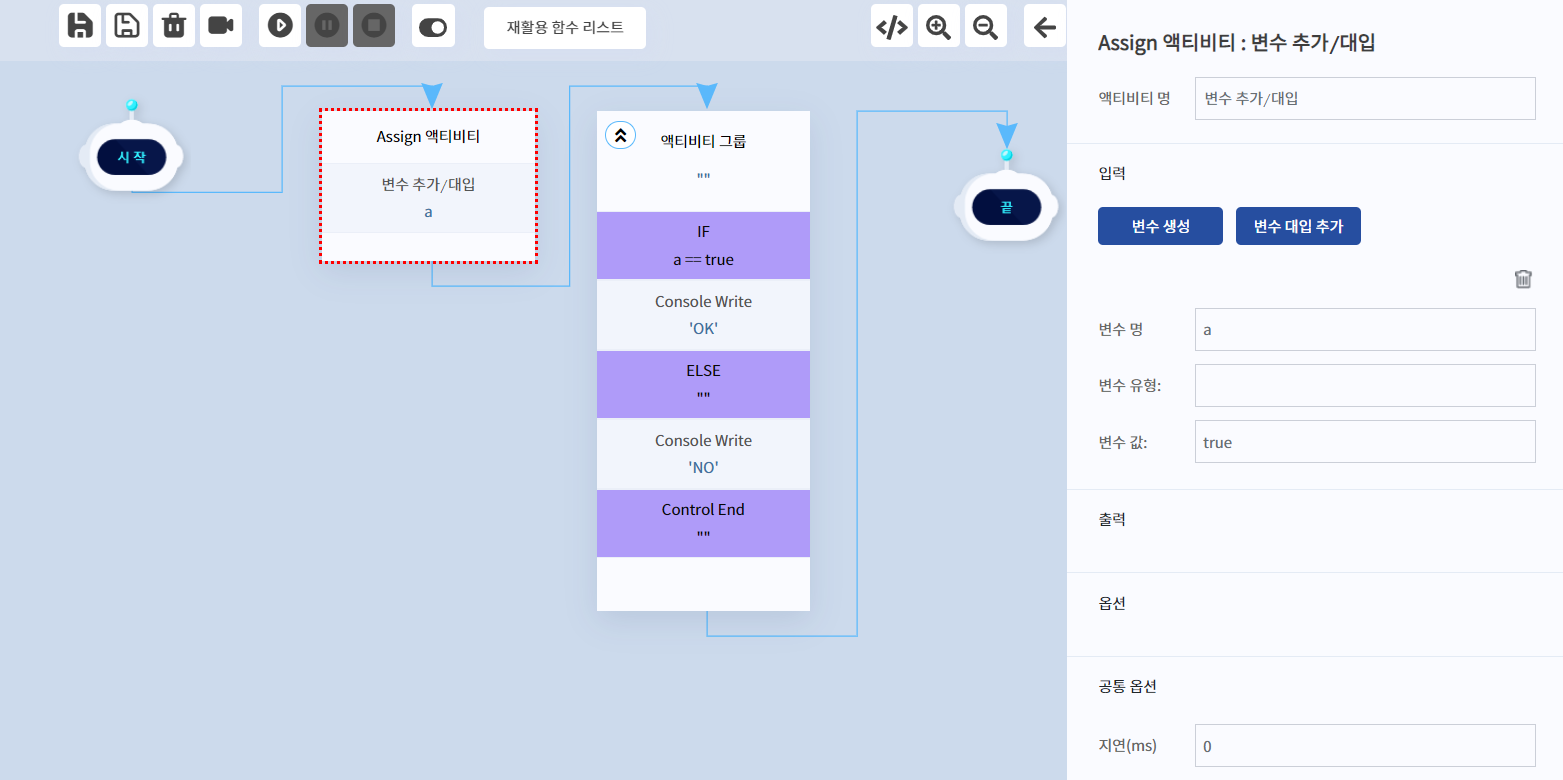Focus the 변수 값 field containing true
This screenshot has height=780, width=1563.
1365,441
